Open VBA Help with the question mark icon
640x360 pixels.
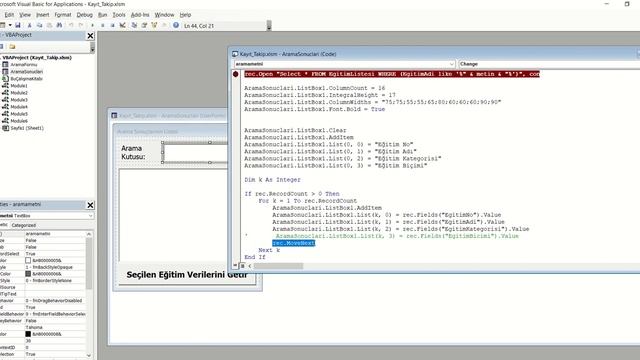[x=176, y=25]
